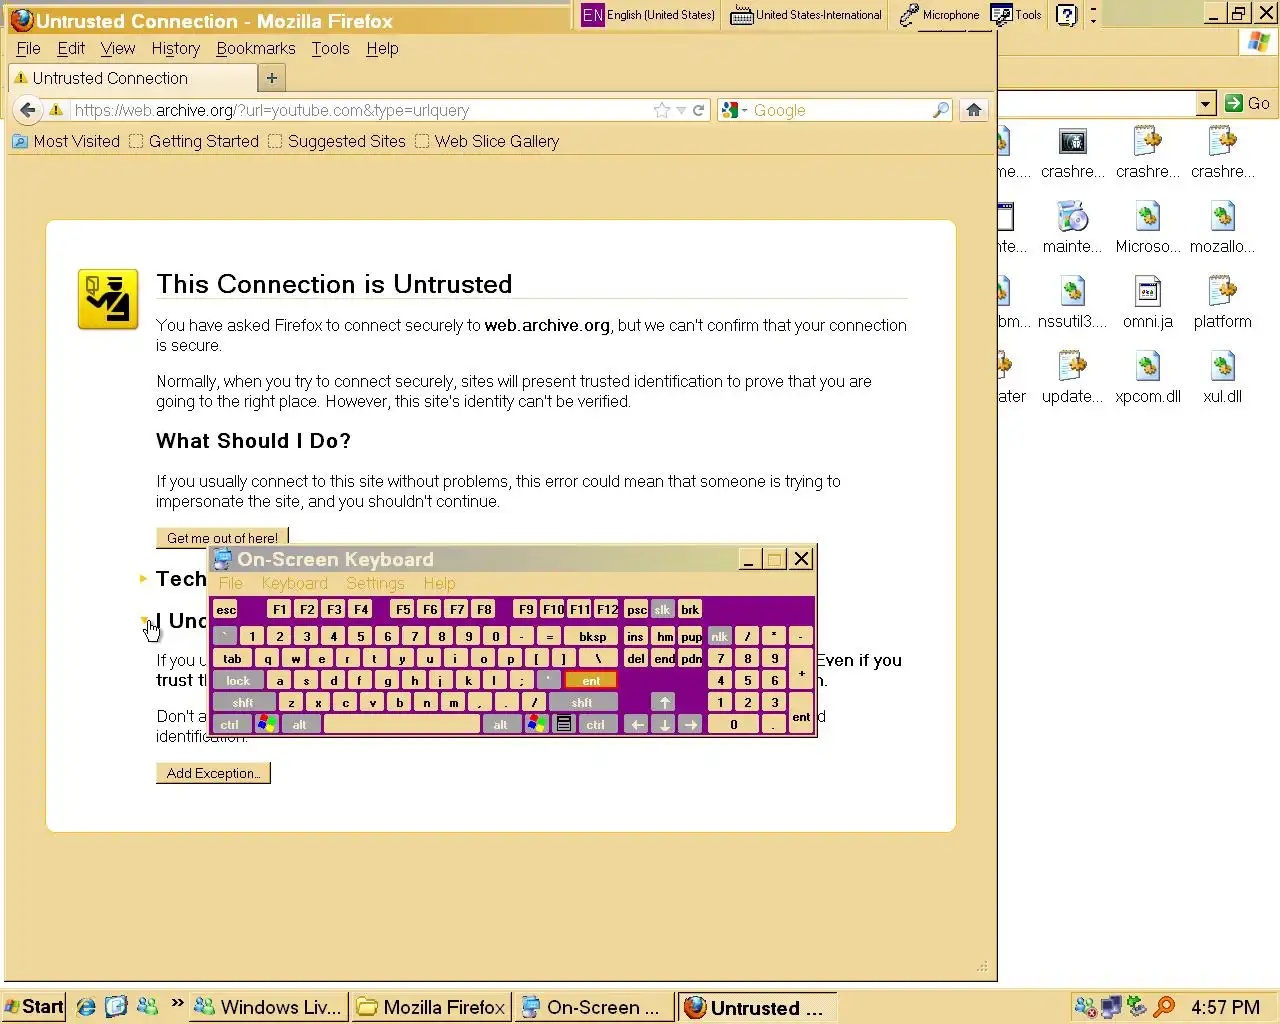
Task: Click in the Firefox URL address field
Action: click(x=360, y=110)
